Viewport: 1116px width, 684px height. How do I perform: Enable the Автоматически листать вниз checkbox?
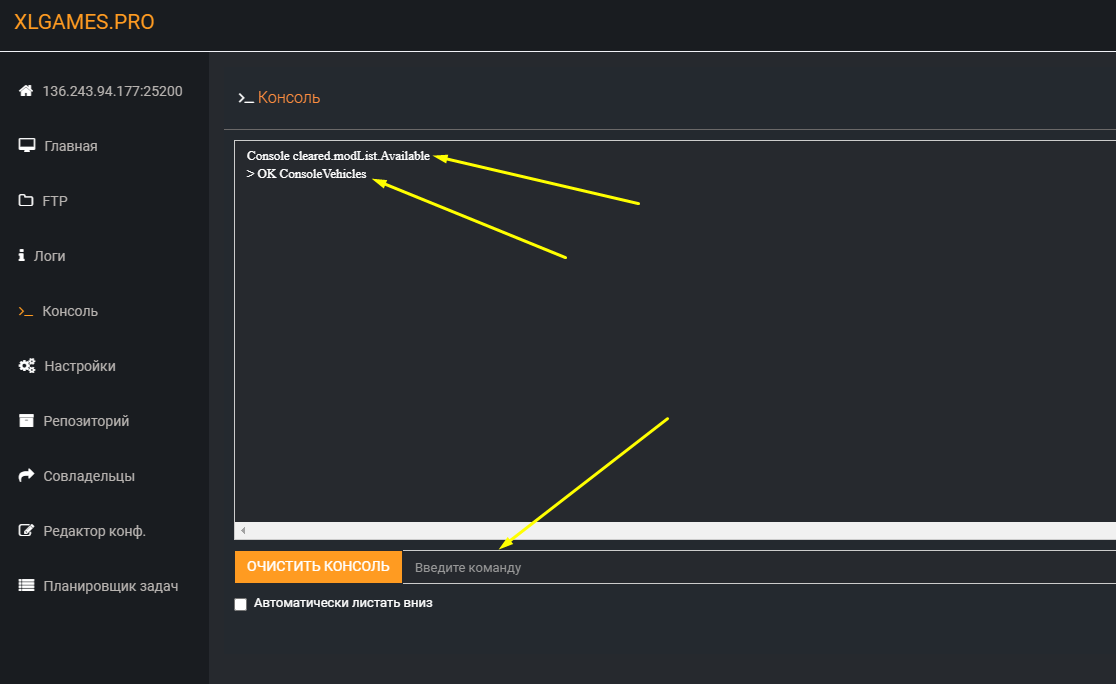pos(240,604)
